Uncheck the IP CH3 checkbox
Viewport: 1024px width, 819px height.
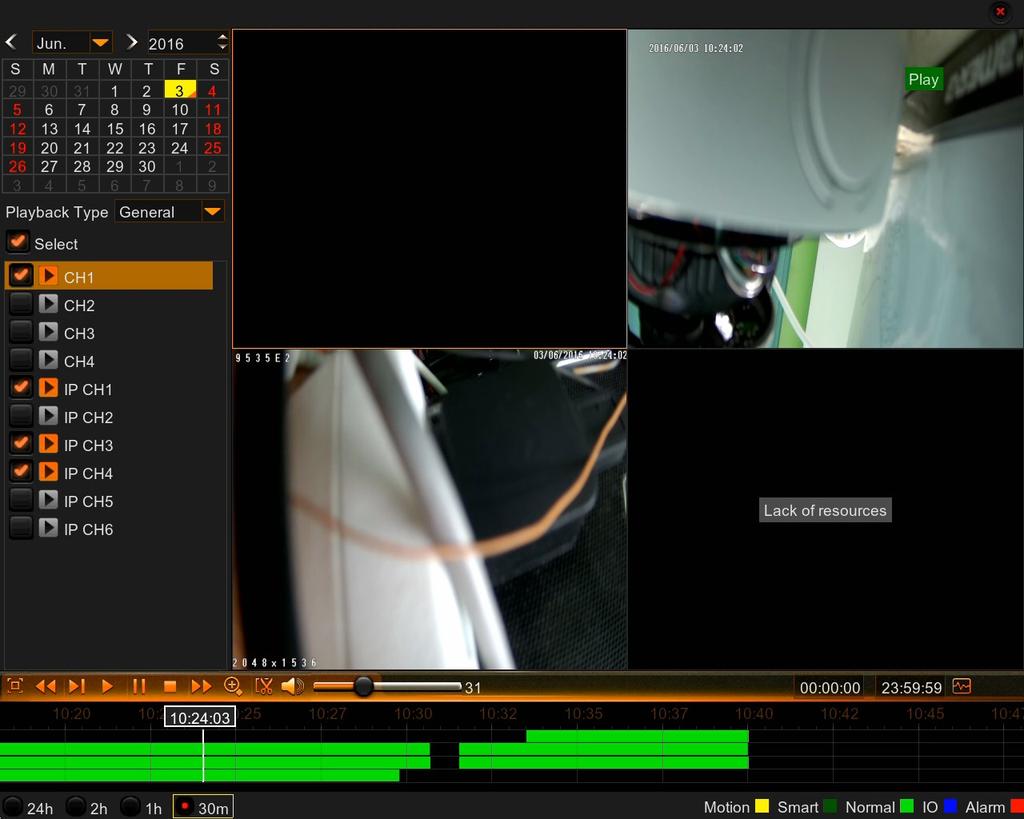click(20, 444)
